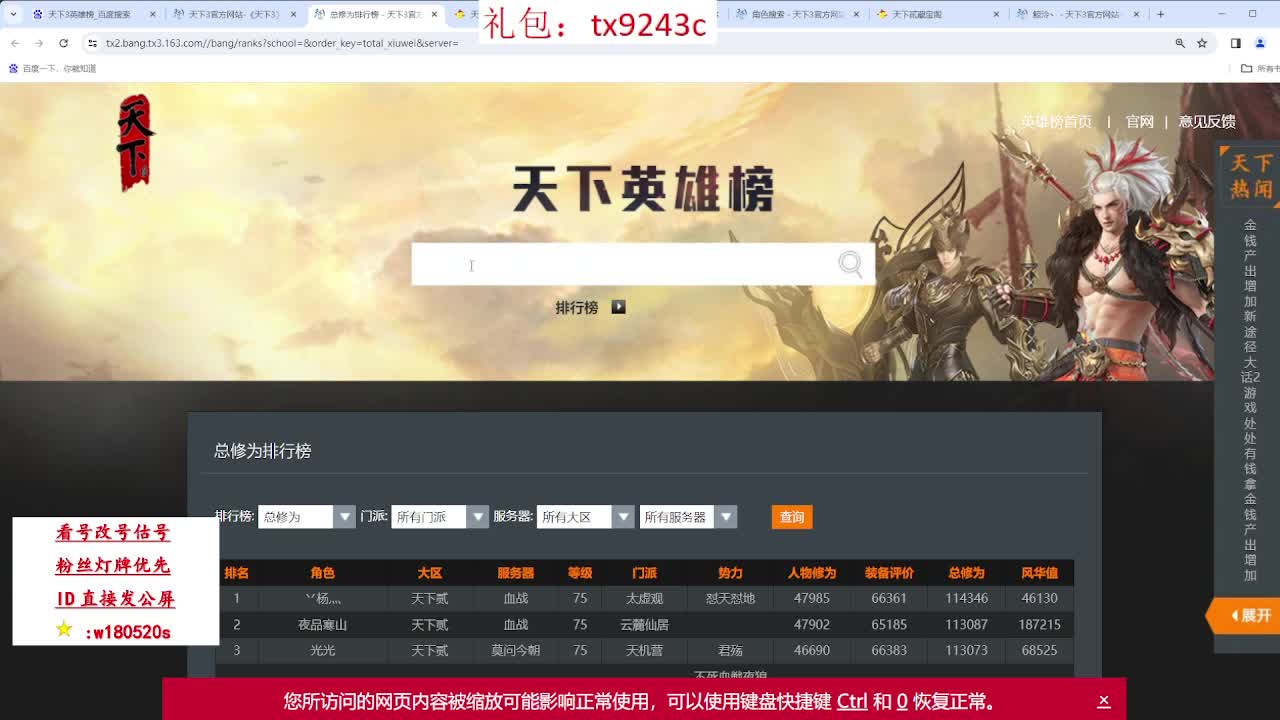
Task: Click 君殇 faction in rank 3 row
Action: pyautogui.click(x=730, y=650)
